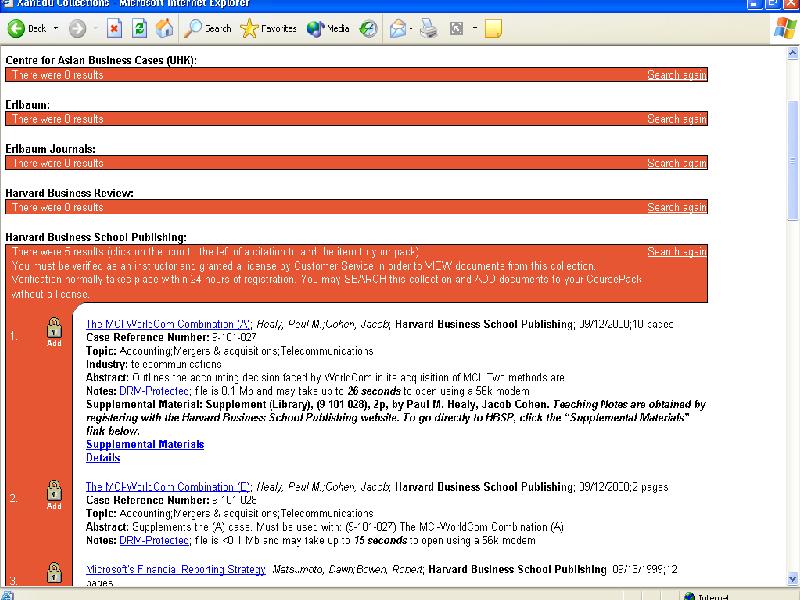Click the History icon

click(368, 29)
